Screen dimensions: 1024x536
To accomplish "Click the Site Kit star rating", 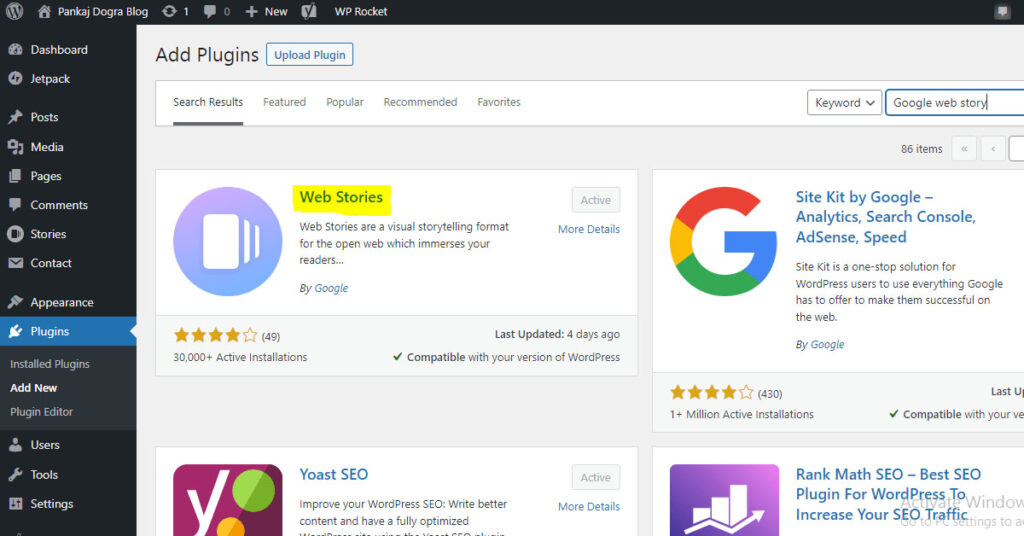I will point(712,392).
